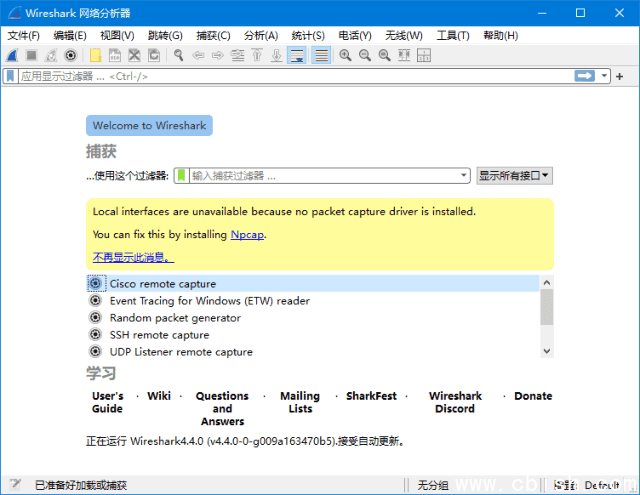Click the display filter bookmark icon
The image size is (640, 495).
click(10, 76)
